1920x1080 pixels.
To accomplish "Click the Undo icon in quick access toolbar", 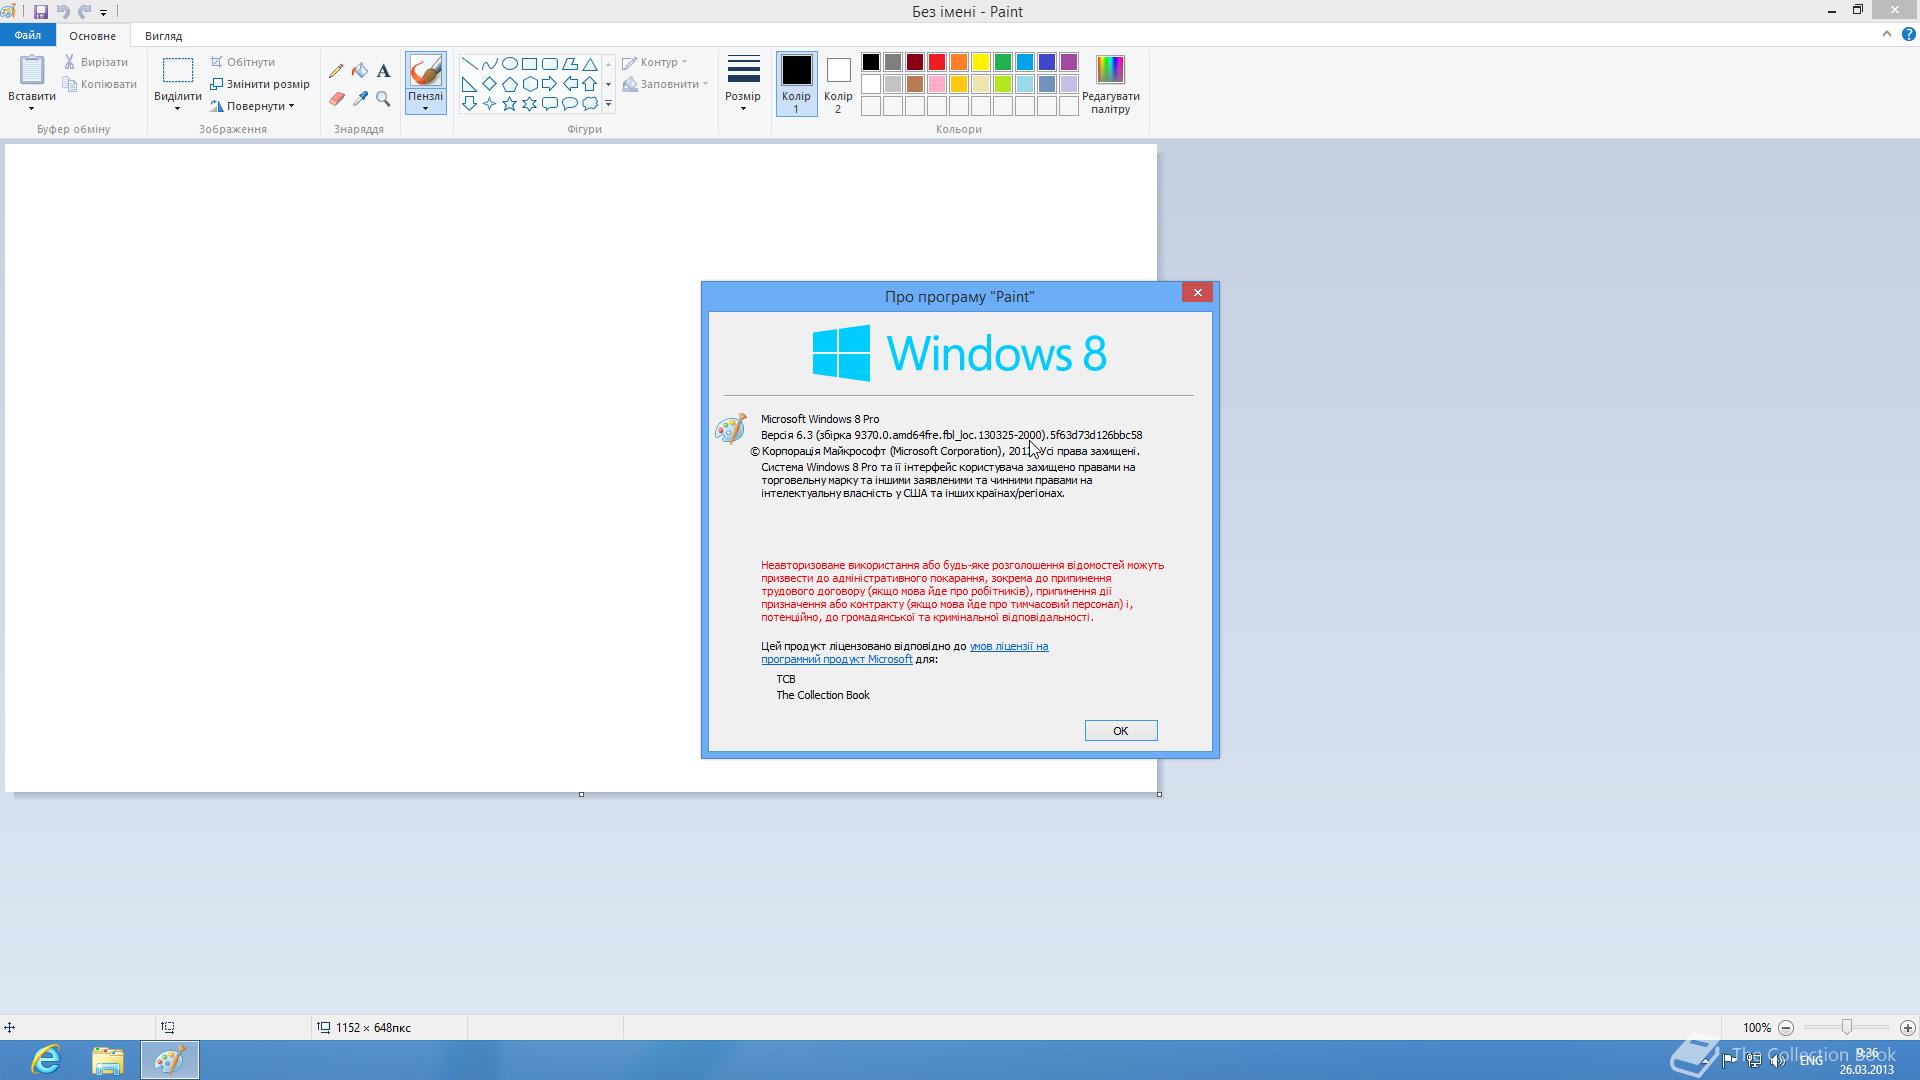I will 63,12.
